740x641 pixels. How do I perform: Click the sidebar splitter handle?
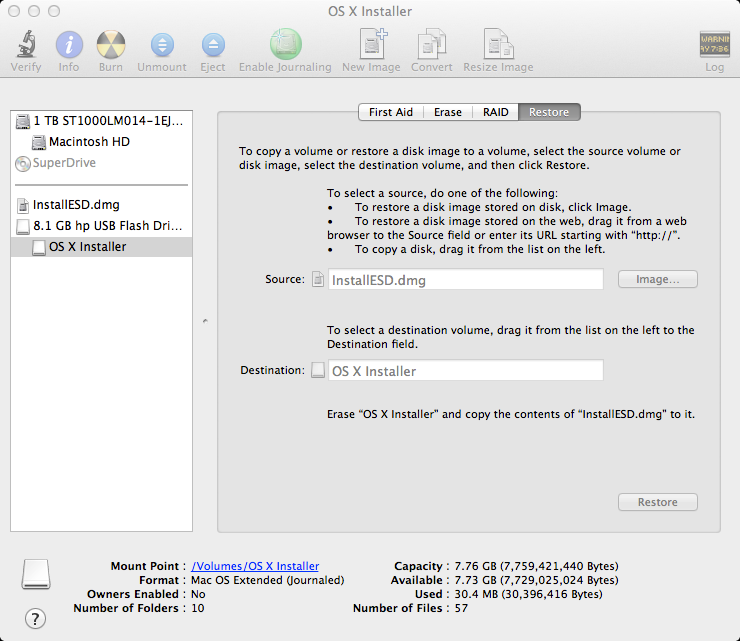tap(205, 321)
